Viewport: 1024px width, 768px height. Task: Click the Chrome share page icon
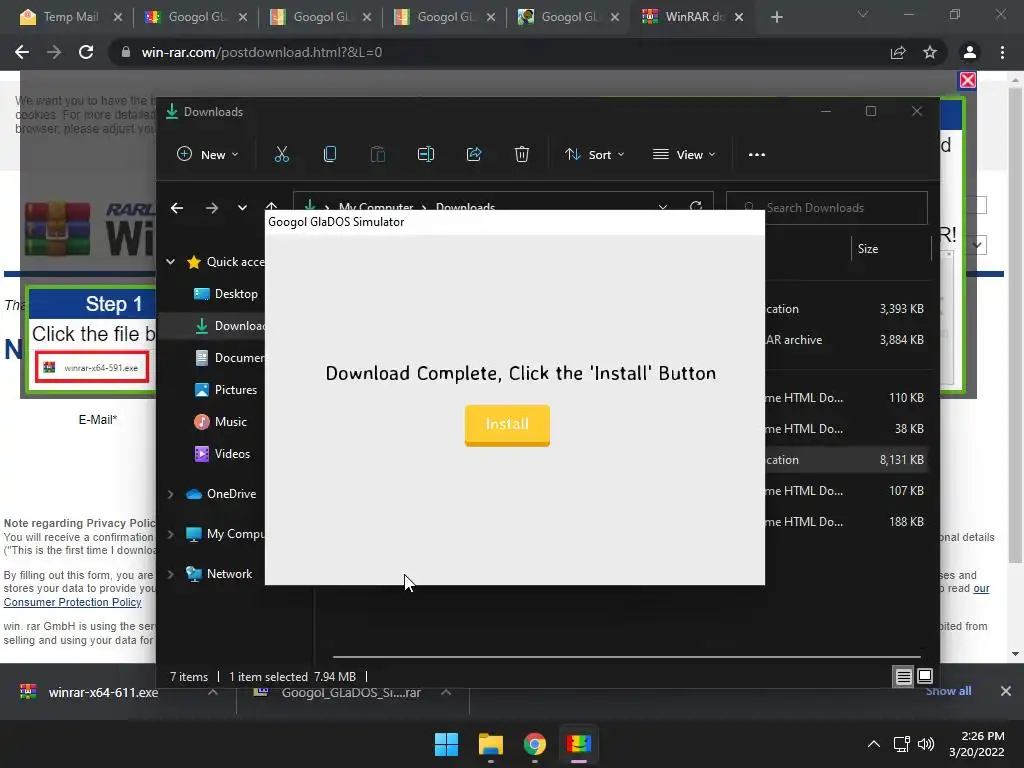point(898,52)
